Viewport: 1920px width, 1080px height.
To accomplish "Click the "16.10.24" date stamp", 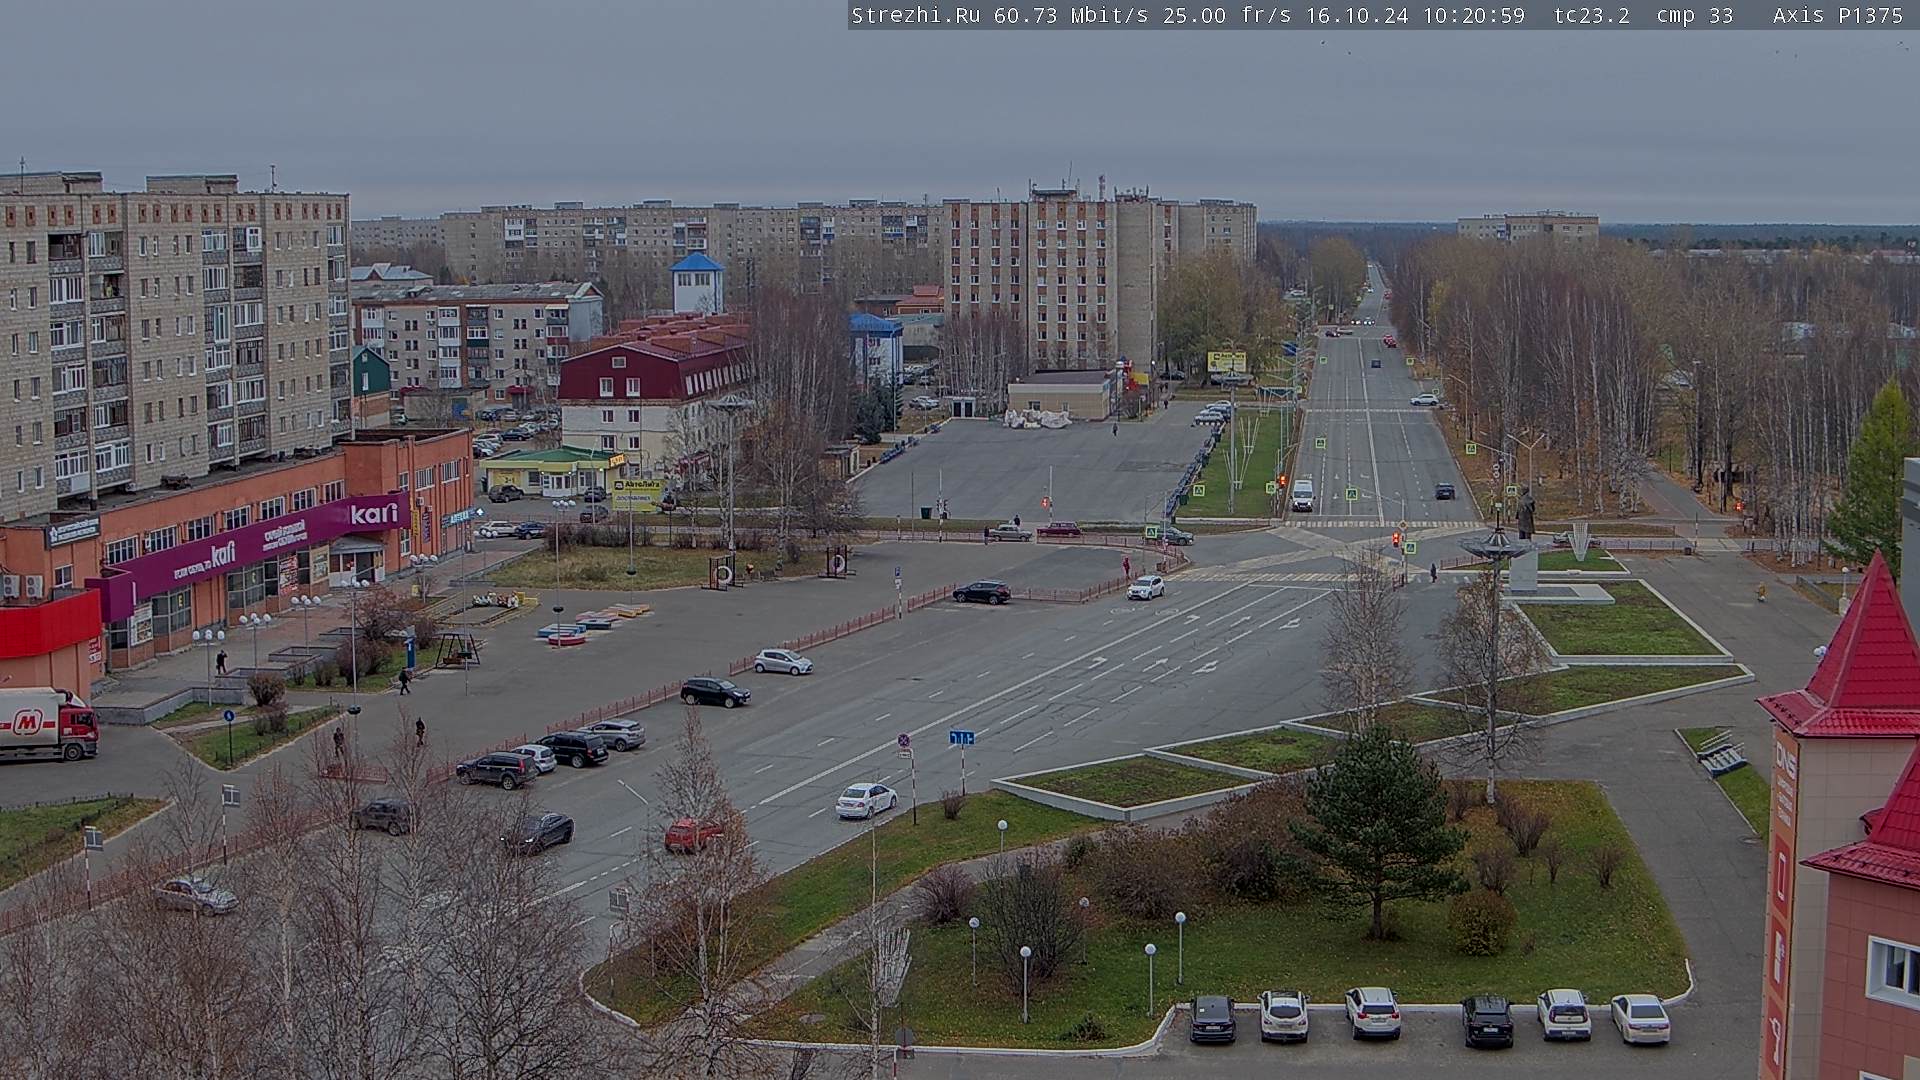I will pos(1358,15).
